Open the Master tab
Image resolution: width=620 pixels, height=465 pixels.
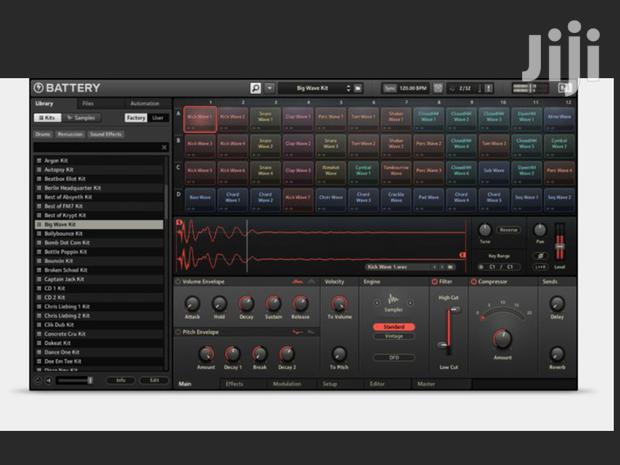click(426, 384)
